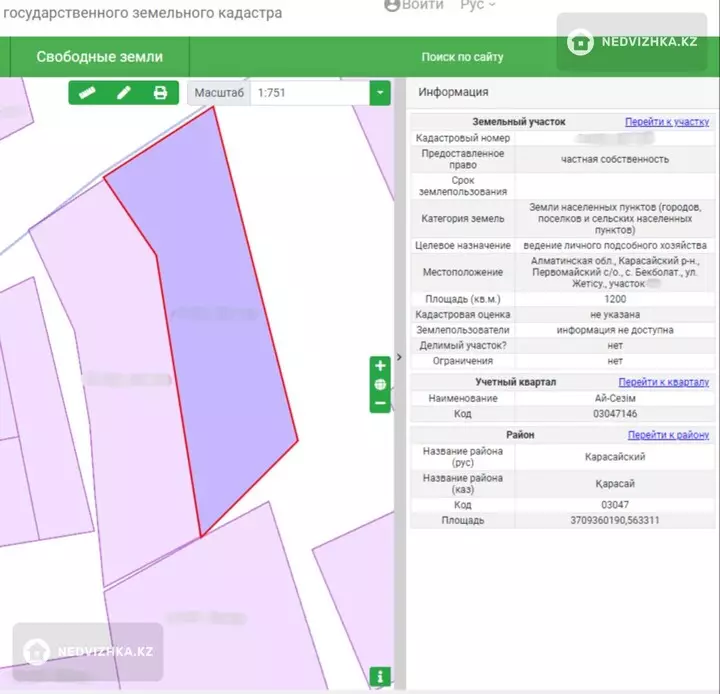Select the ruler measurement tool
The image size is (720, 694).
tap(87, 93)
